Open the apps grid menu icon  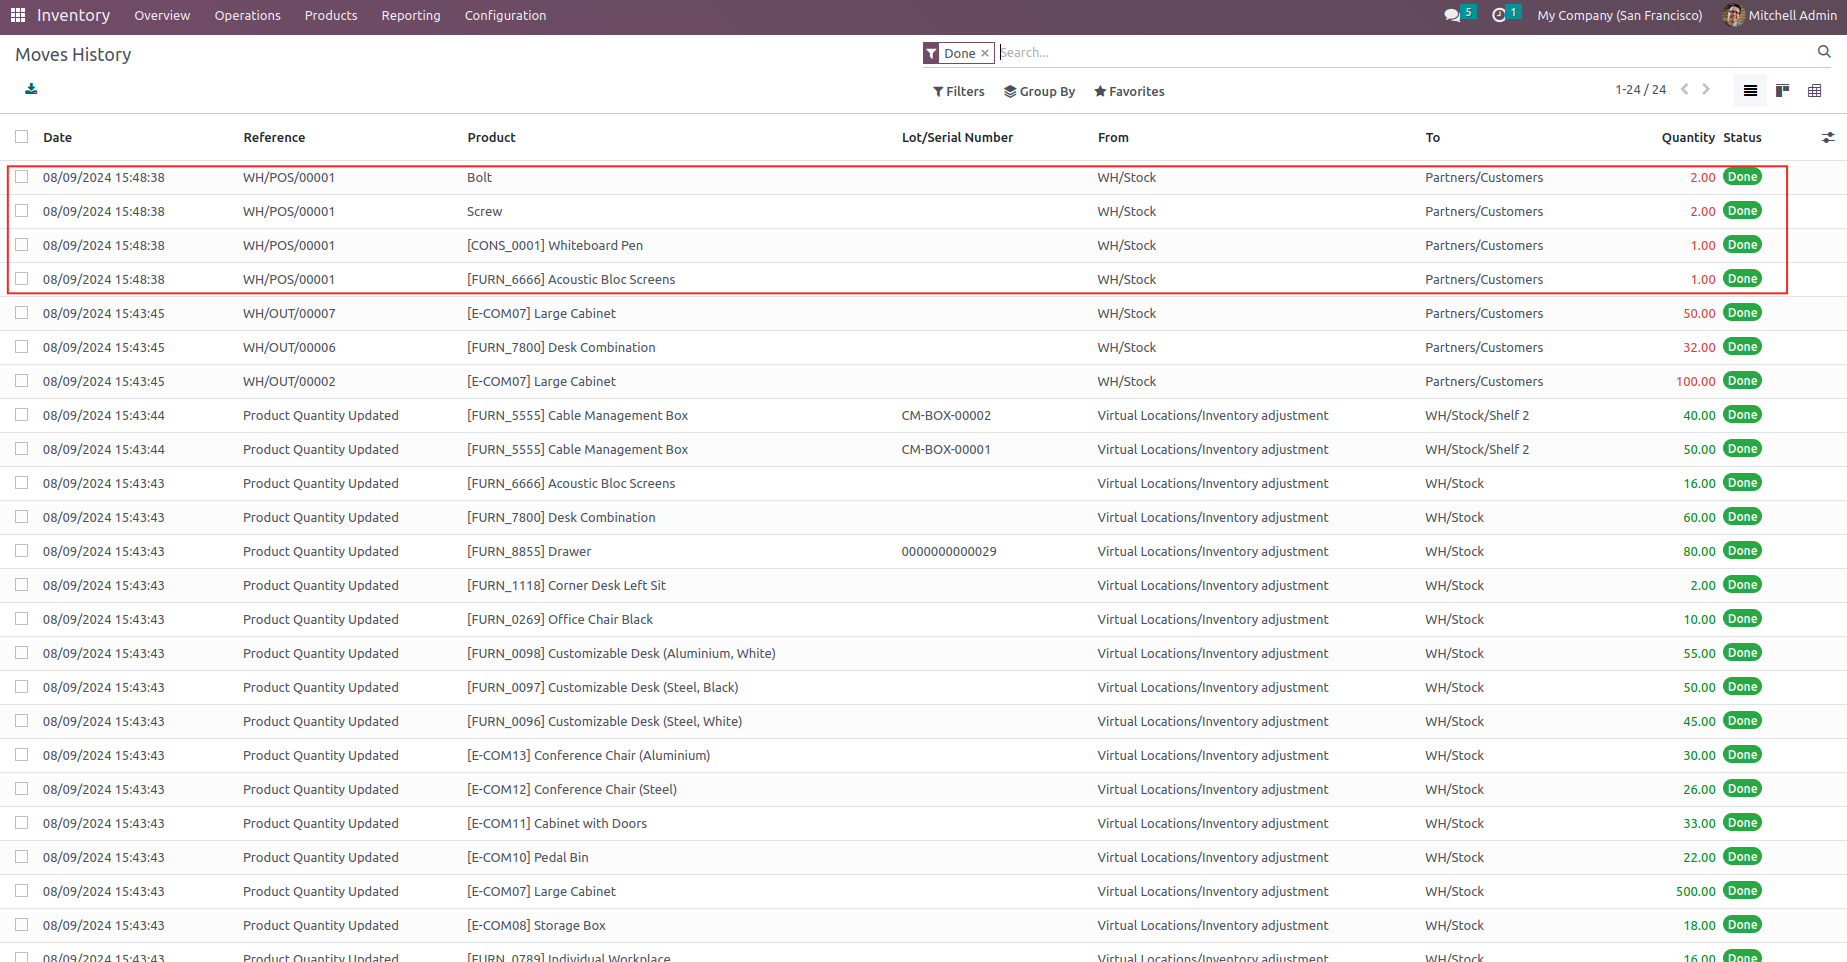[x=18, y=16]
